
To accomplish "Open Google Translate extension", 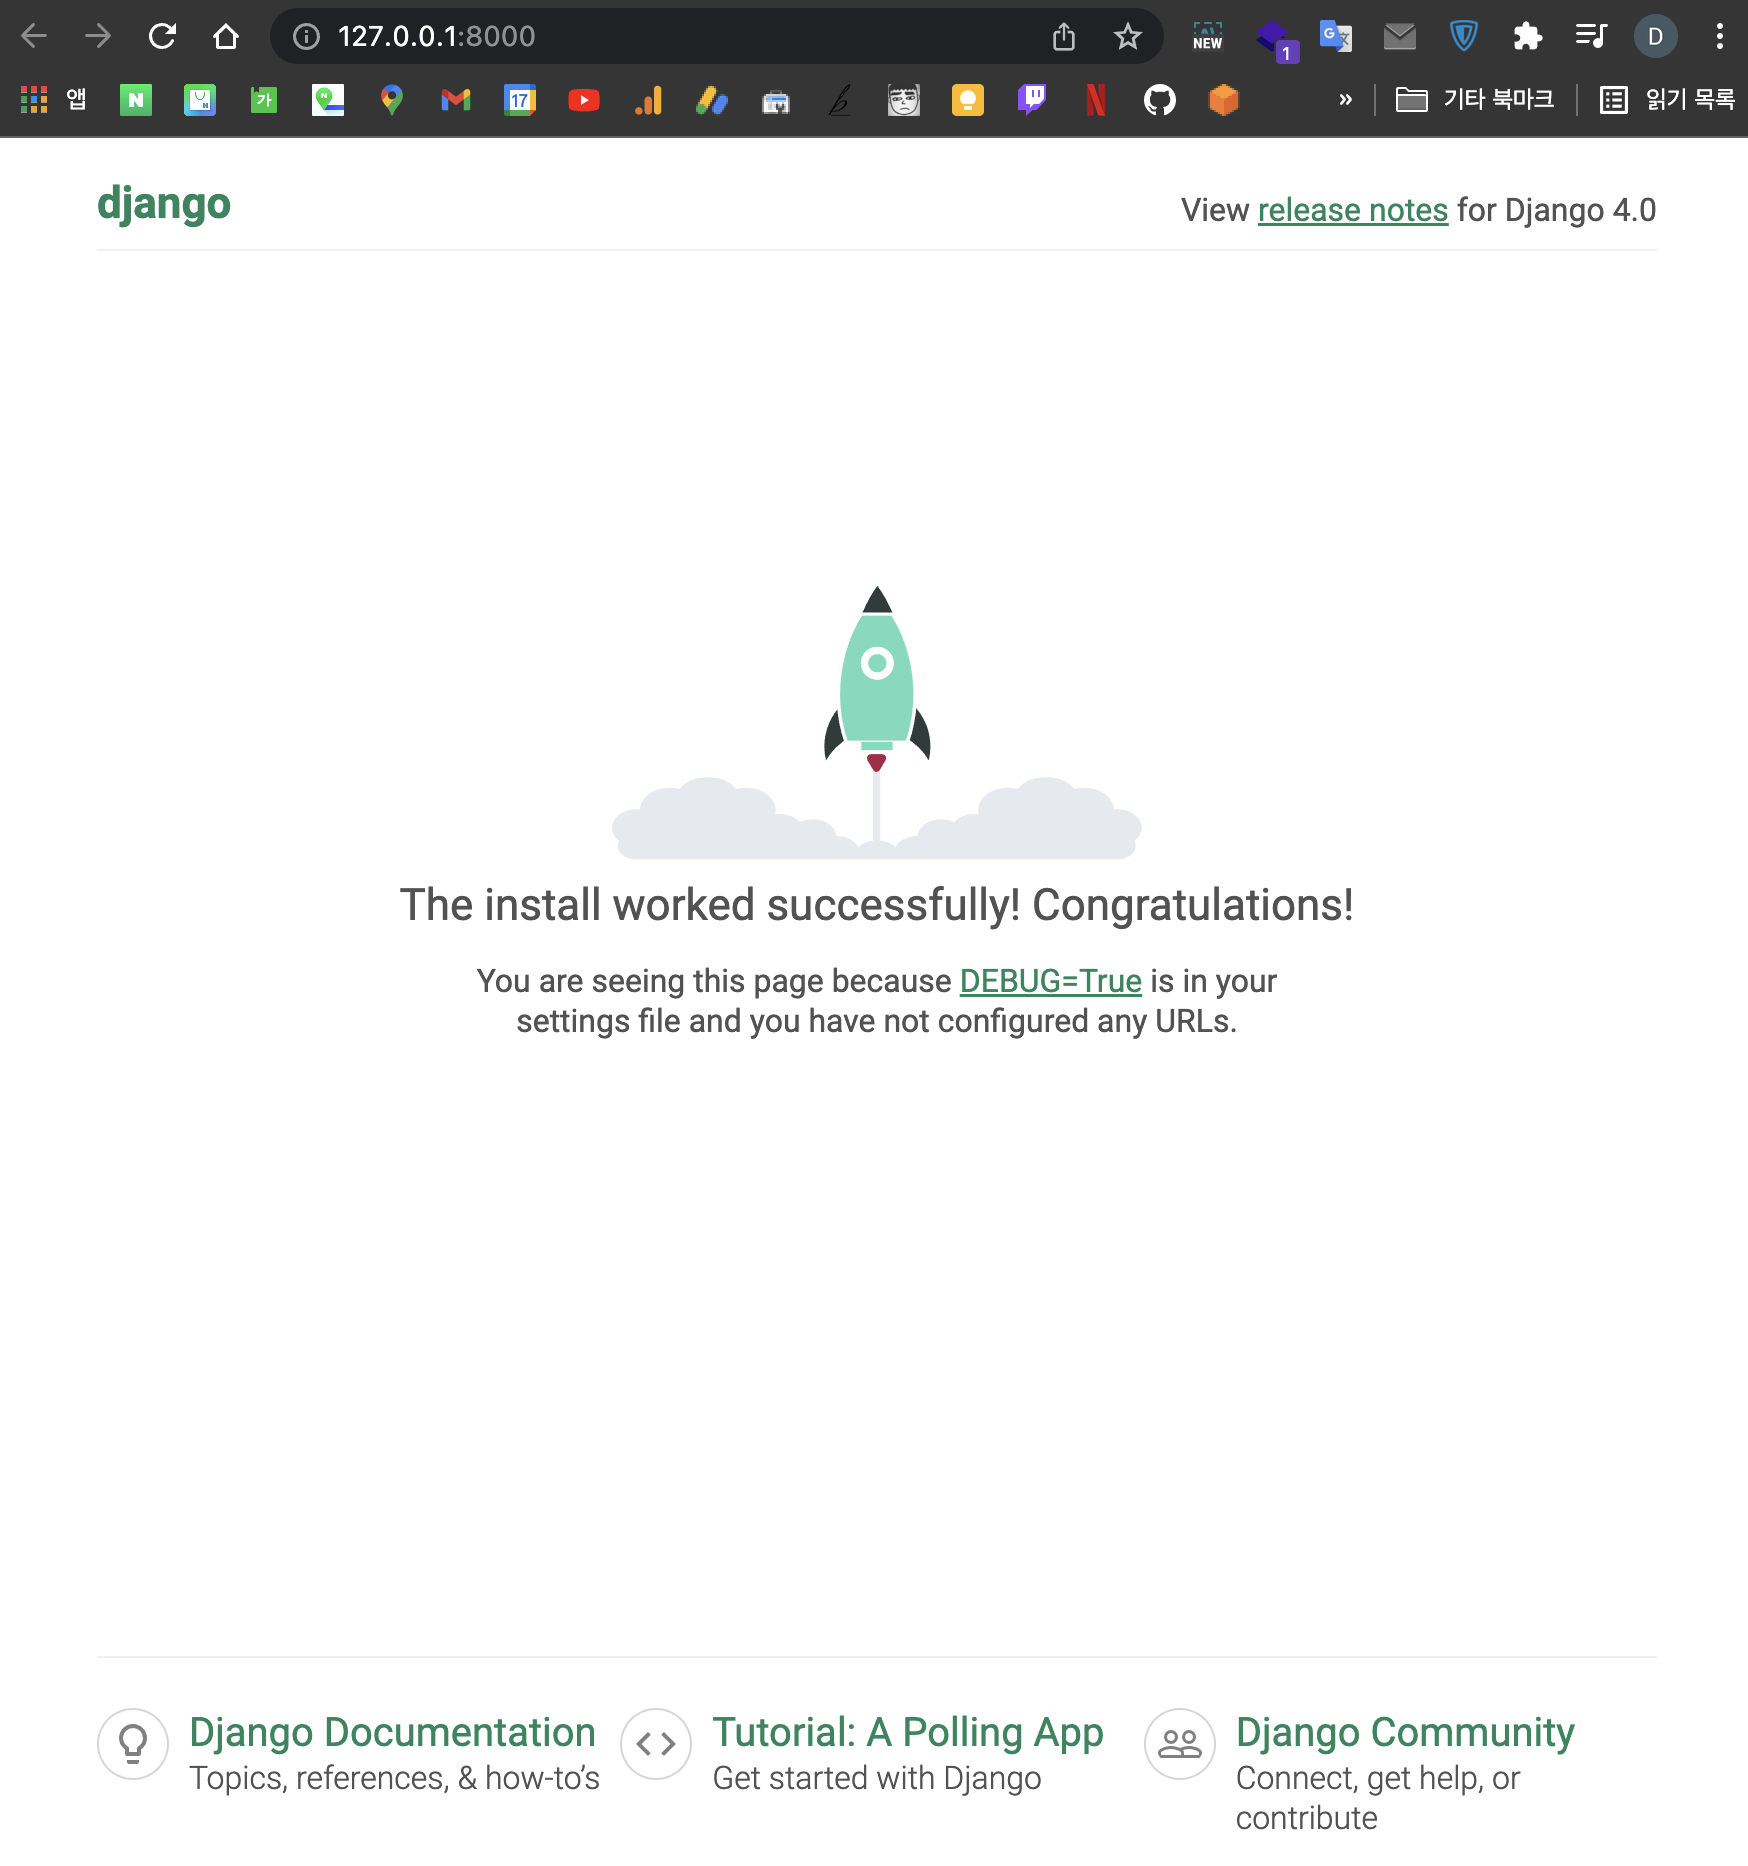I will [x=1336, y=37].
